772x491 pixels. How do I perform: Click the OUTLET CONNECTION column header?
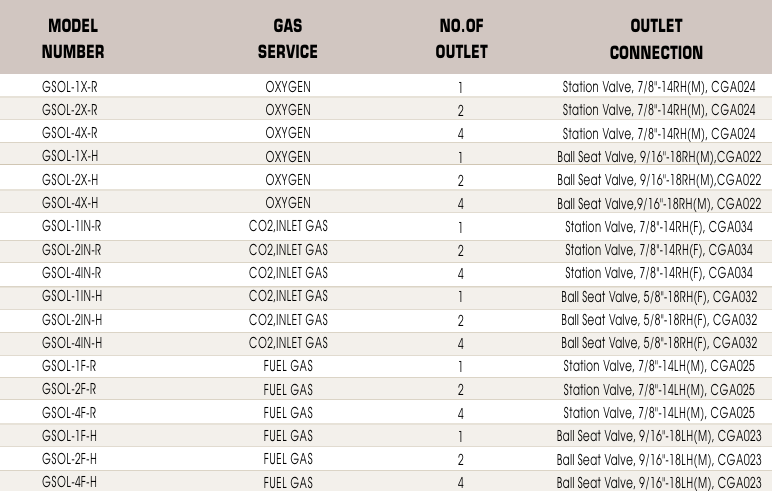(x=656, y=38)
